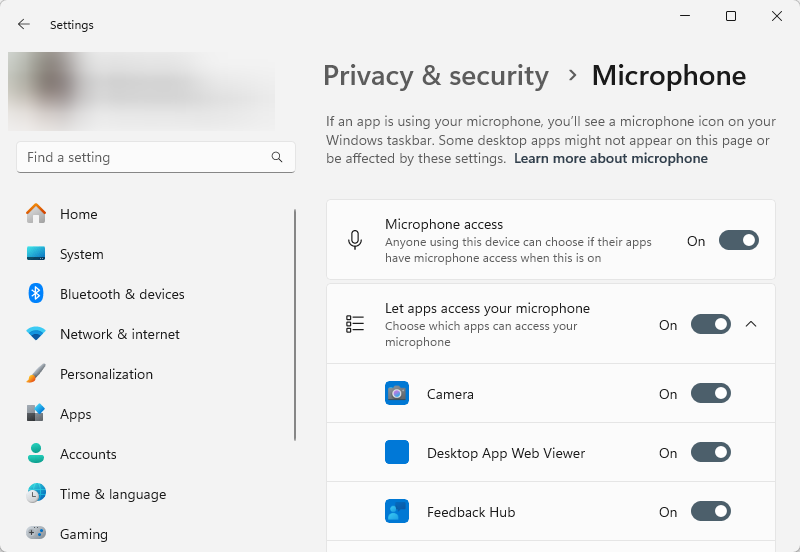Click the Find a setting search box
The image size is (800, 552).
[x=145, y=158]
